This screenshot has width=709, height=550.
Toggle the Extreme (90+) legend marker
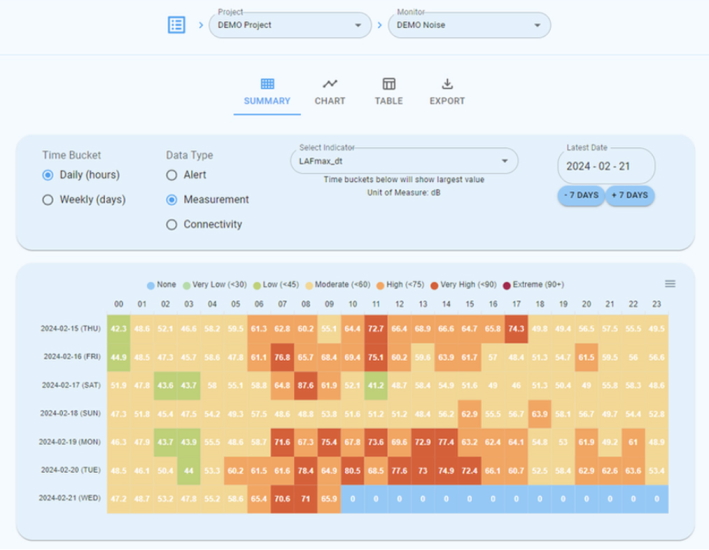coord(506,285)
